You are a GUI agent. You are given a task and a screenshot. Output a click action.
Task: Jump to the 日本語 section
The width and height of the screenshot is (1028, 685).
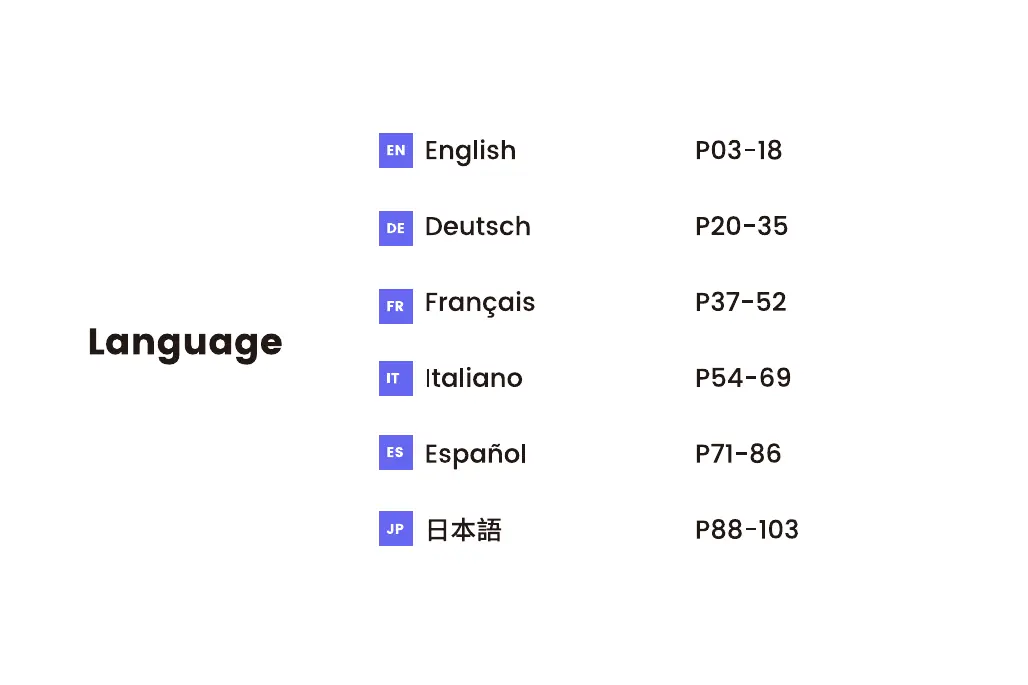click(x=463, y=530)
